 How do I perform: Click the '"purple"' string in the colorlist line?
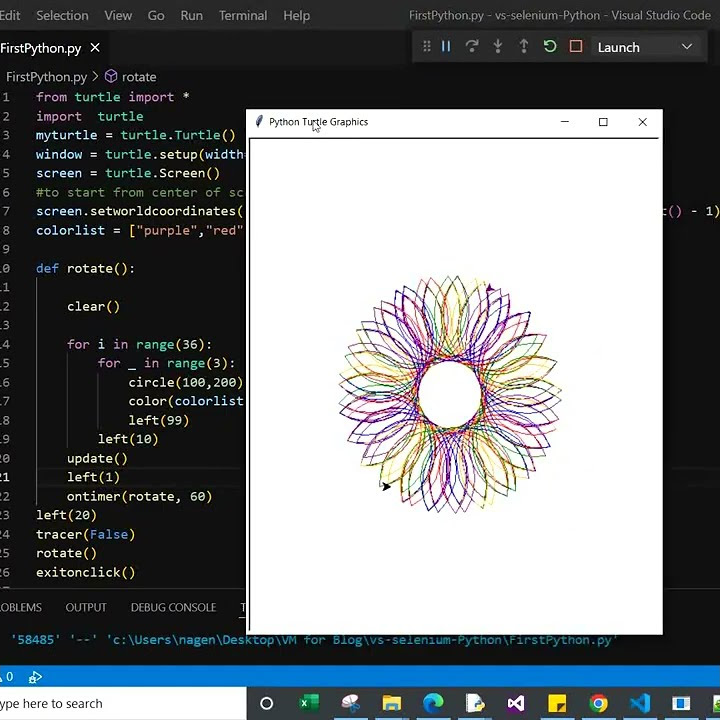tap(167, 230)
